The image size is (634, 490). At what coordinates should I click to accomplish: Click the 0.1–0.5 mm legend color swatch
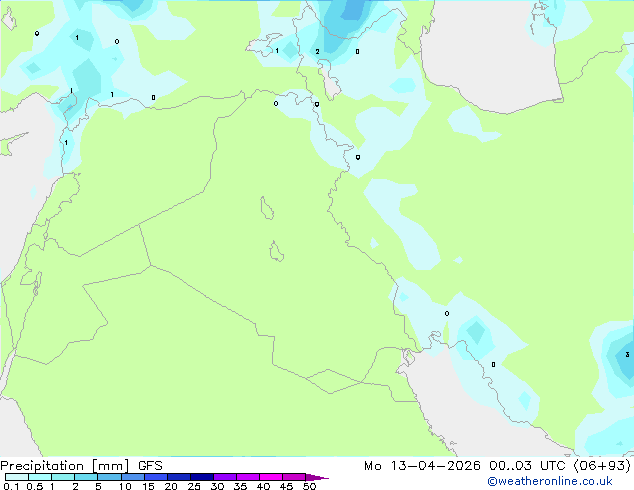(x=17, y=477)
